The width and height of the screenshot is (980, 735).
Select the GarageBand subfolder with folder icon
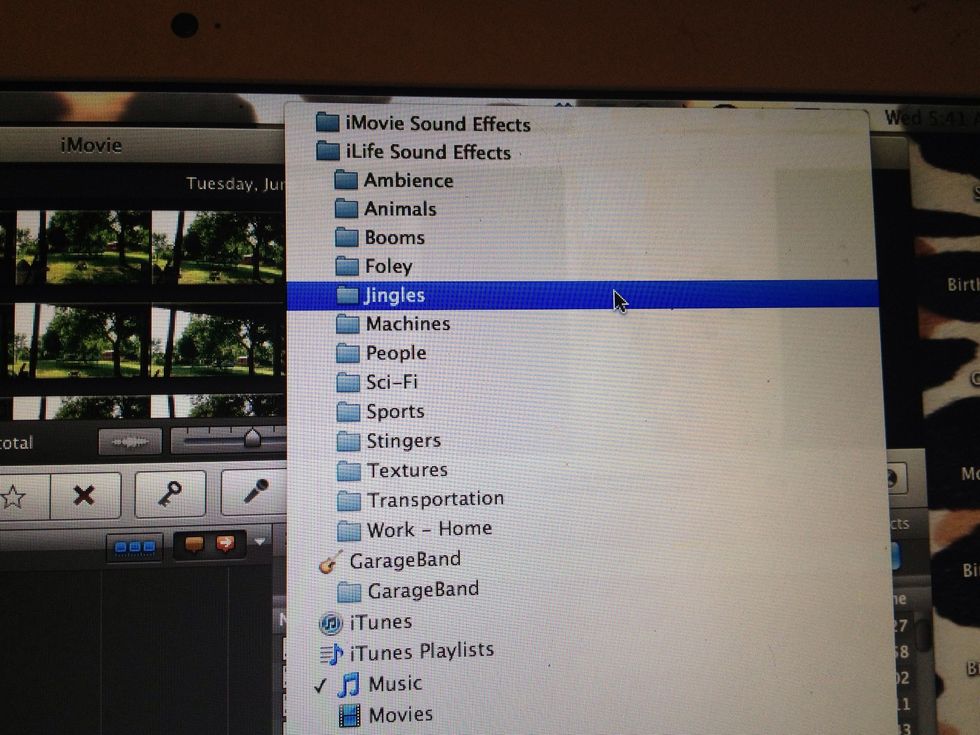[x=423, y=591]
